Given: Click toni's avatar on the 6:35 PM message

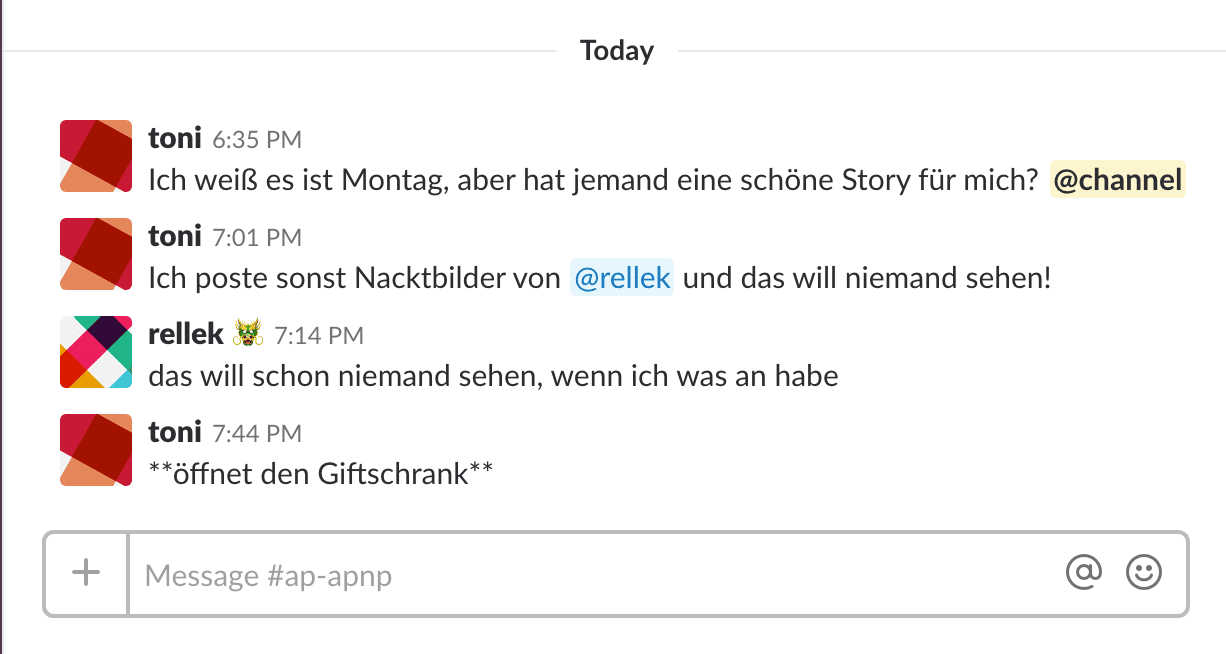Looking at the screenshot, I should (x=96, y=156).
